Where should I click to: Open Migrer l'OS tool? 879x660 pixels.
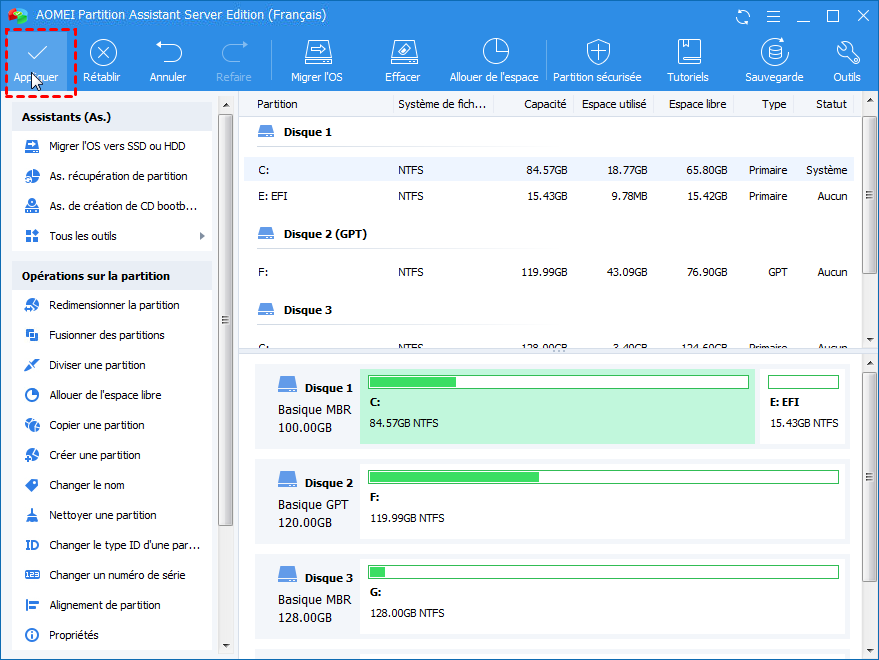coord(316,60)
